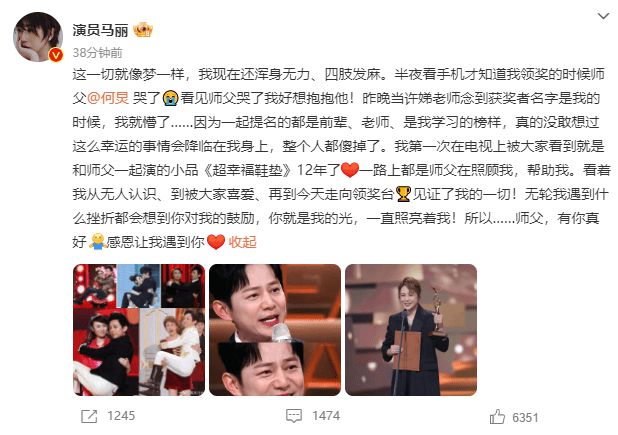Open the 演员马丽 username link
The width and height of the screenshot is (618, 435).
[x=100, y=30]
